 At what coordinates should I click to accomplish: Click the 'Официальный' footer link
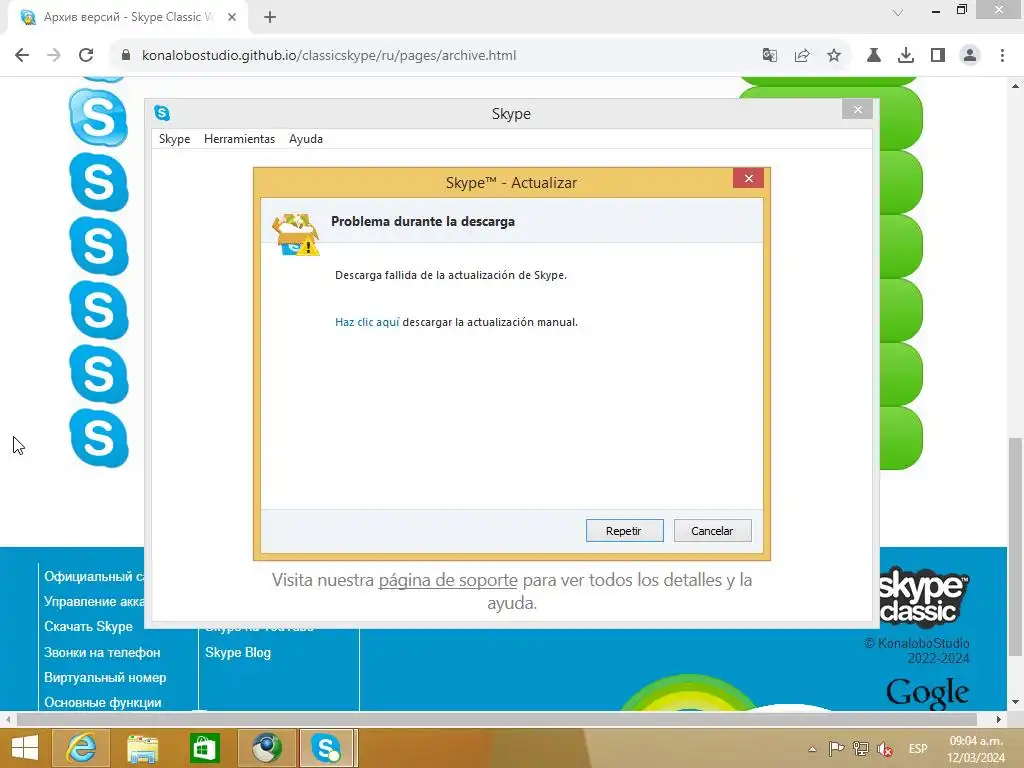[x=94, y=577]
